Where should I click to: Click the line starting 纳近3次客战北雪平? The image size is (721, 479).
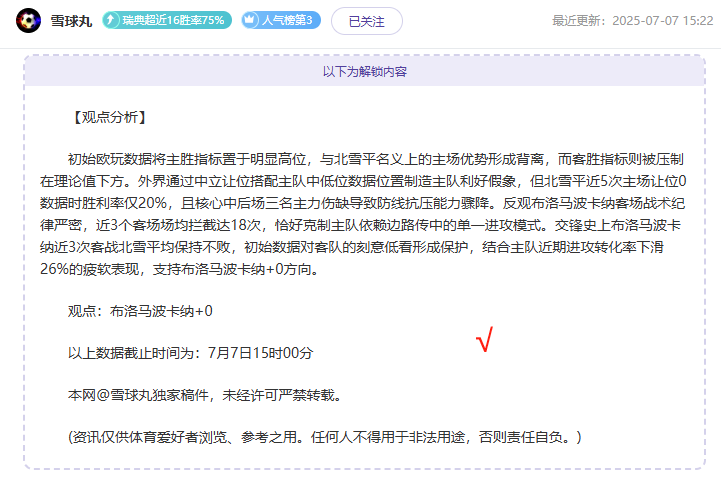tap(352, 247)
